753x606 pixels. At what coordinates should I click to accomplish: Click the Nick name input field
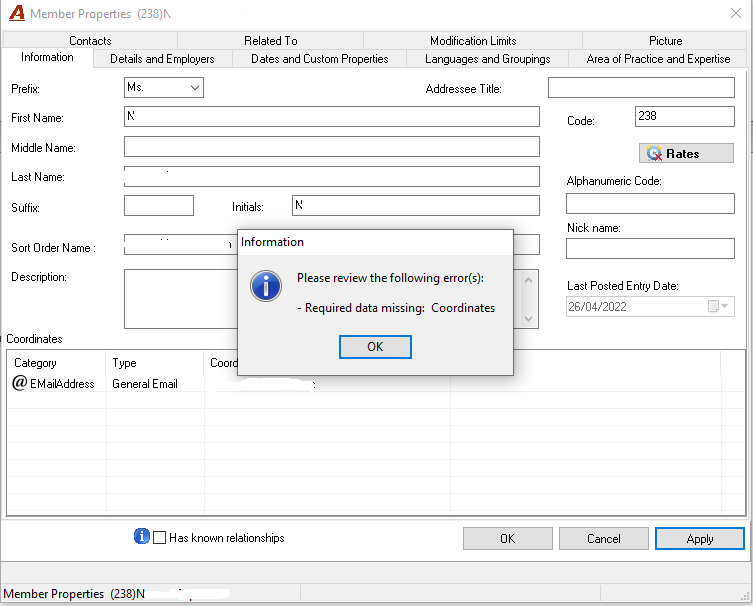650,248
